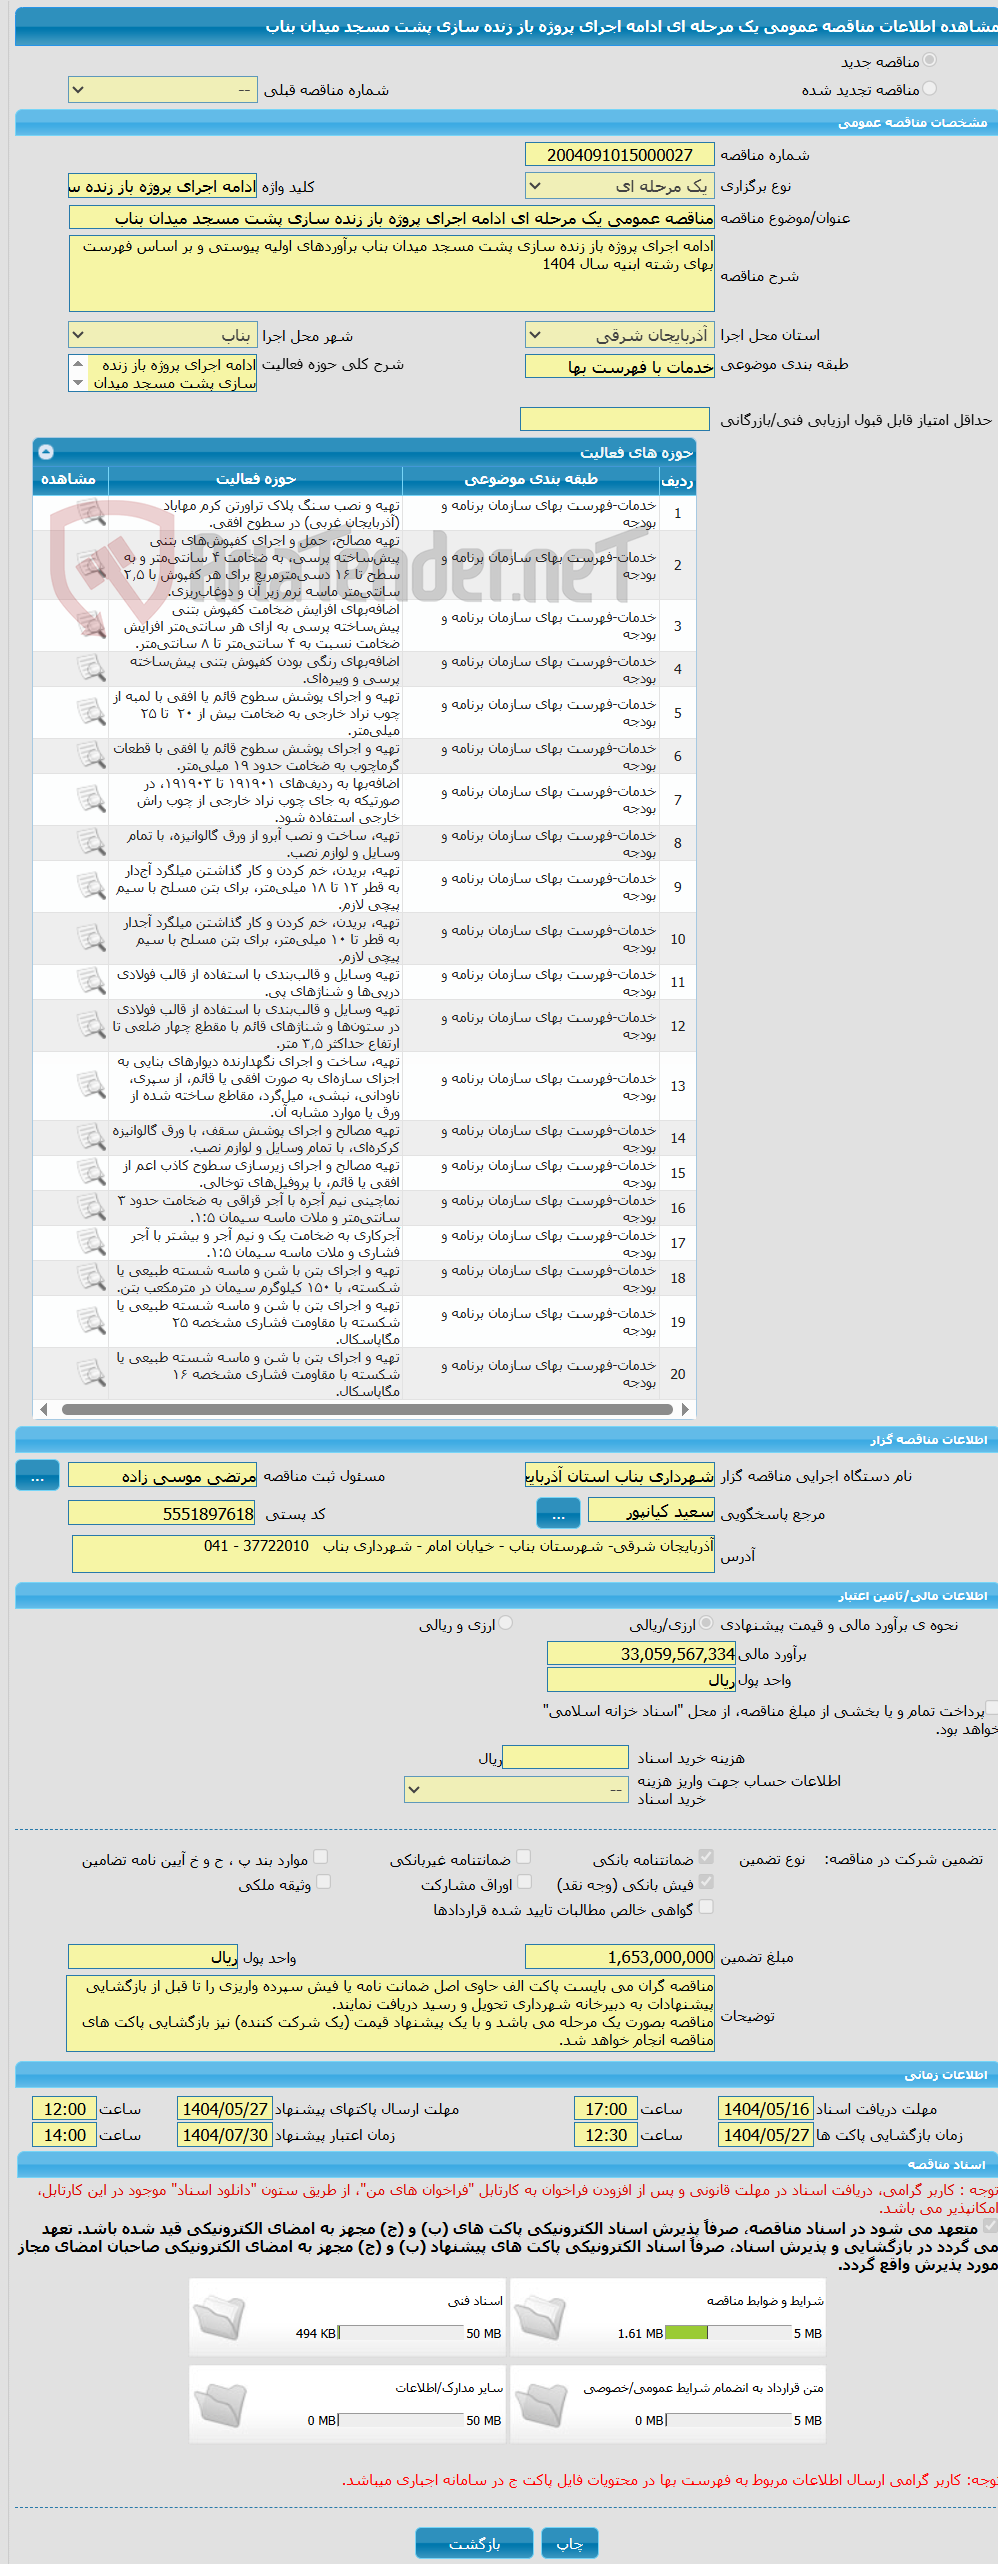998x2564 pixels.
Task: Click the هزینه خرید اسناد field
Action: click(x=565, y=1757)
